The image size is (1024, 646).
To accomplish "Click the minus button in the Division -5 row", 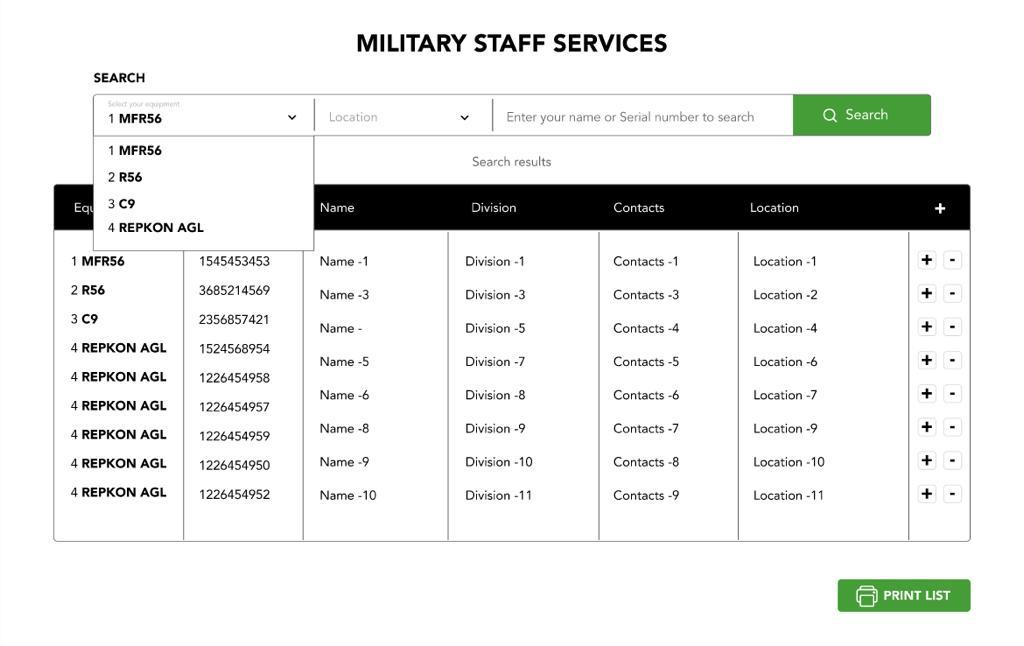I will [x=953, y=327].
